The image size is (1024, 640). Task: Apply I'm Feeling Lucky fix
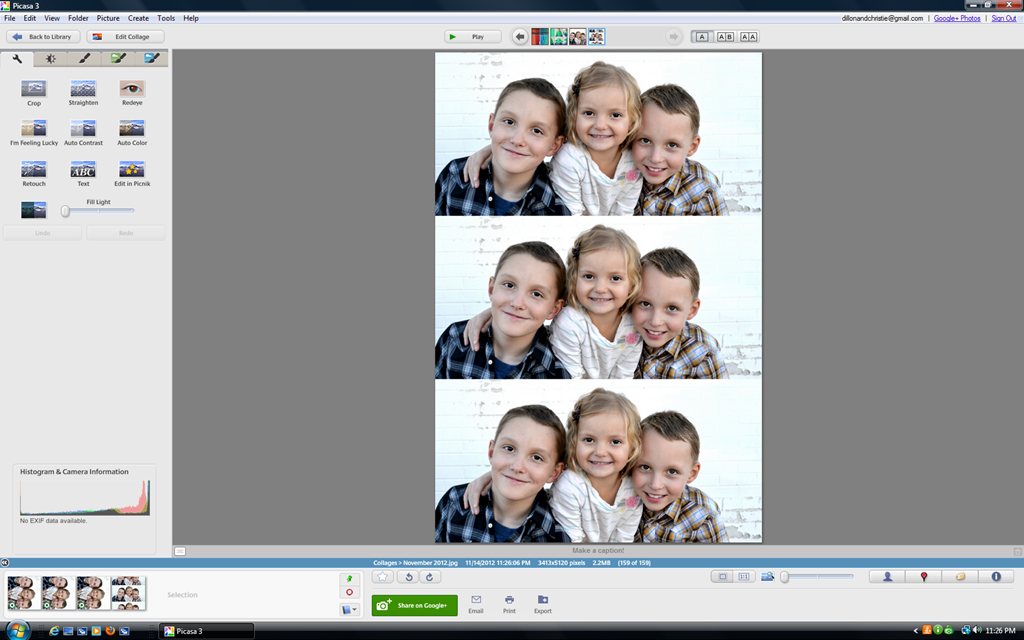[x=34, y=133]
